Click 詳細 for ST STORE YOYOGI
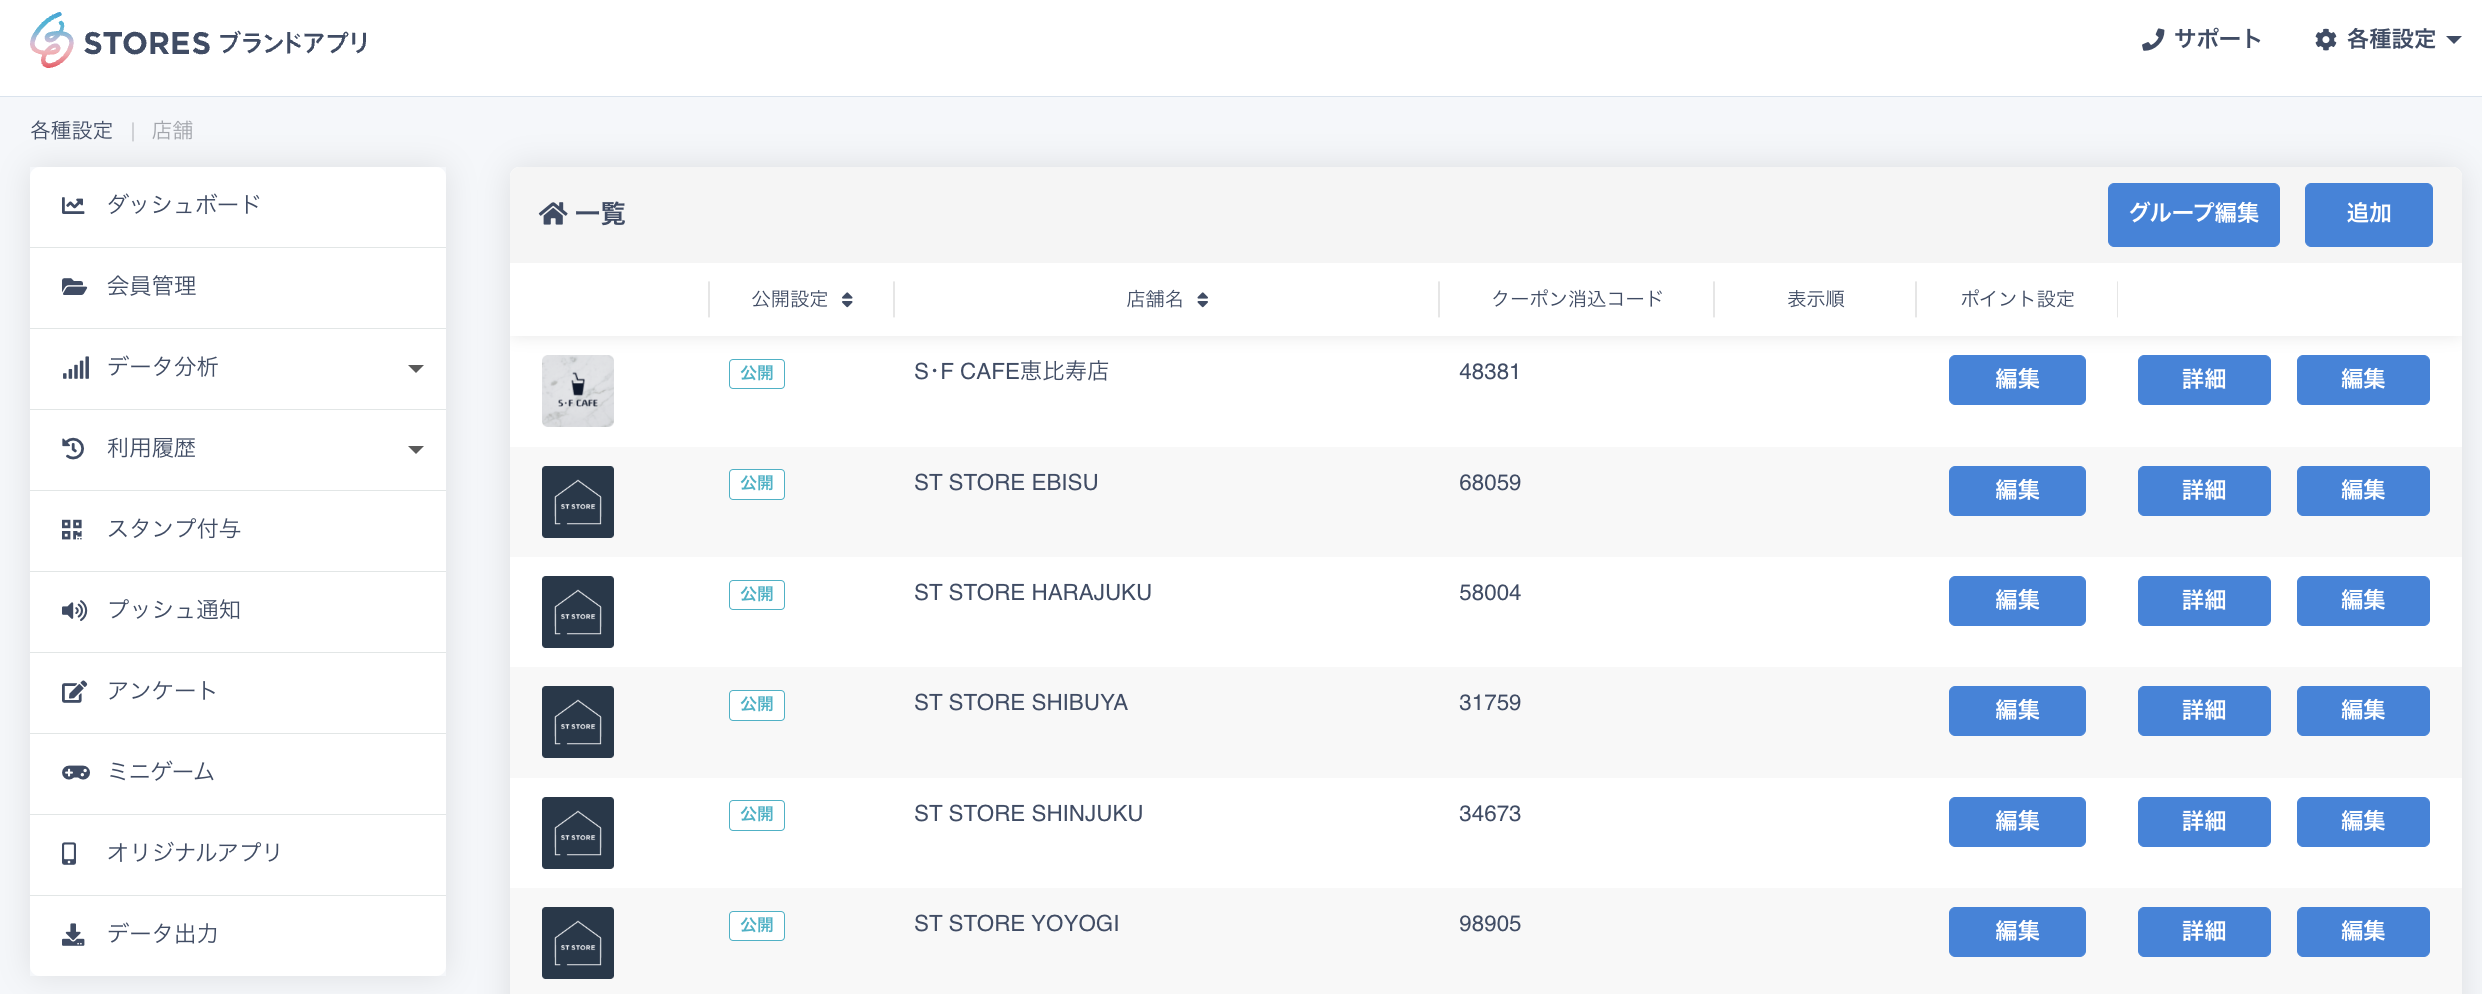 point(2204,932)
